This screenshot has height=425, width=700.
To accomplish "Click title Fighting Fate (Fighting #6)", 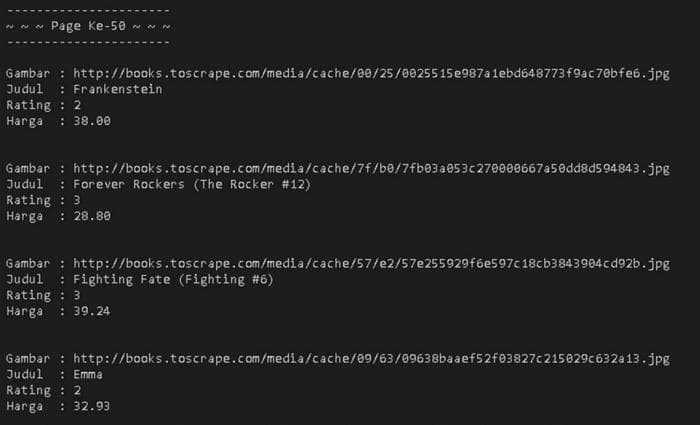I will pos(173,279).
